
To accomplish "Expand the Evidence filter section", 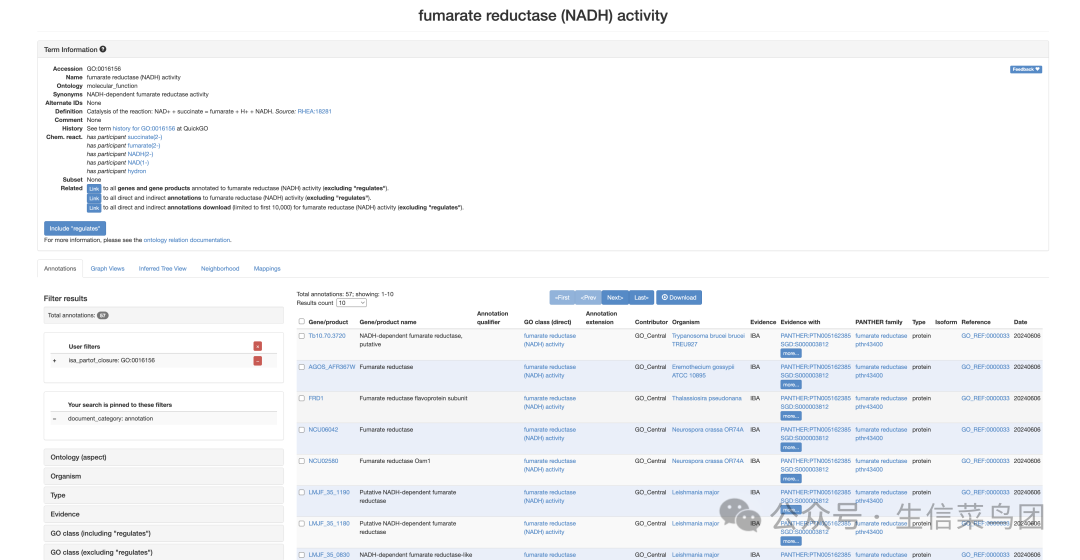I will [164, 514].
